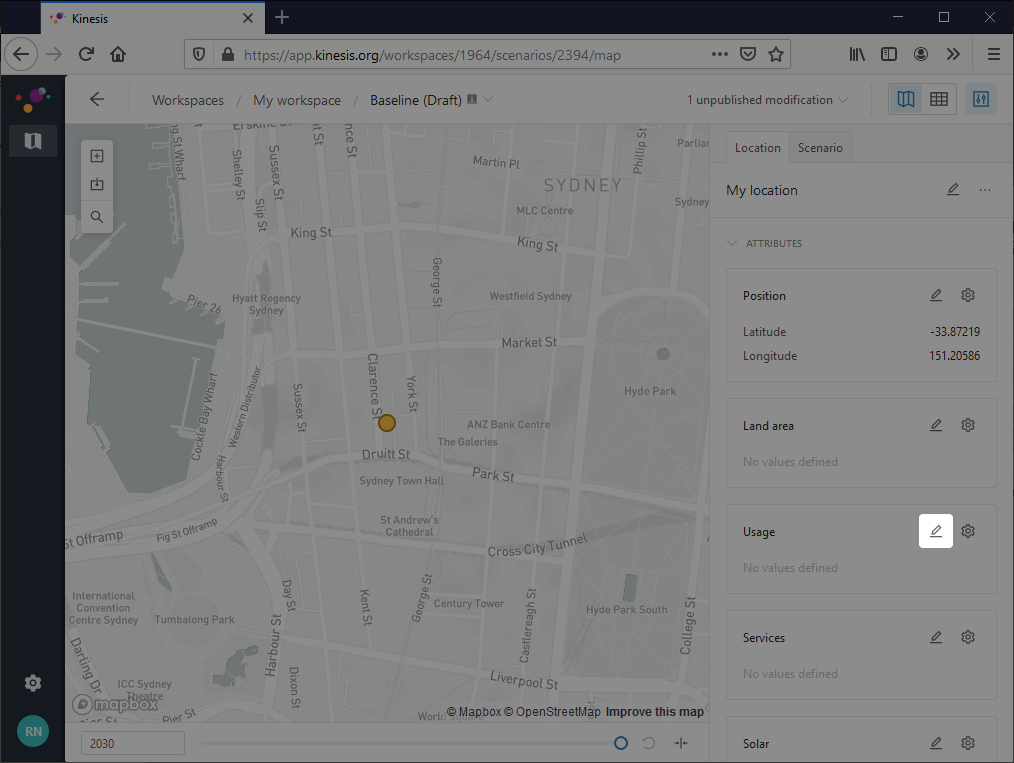This screenshot has height=763, width=1014.
Task: Edit the Services attribute
Action: tap(936, 637)
